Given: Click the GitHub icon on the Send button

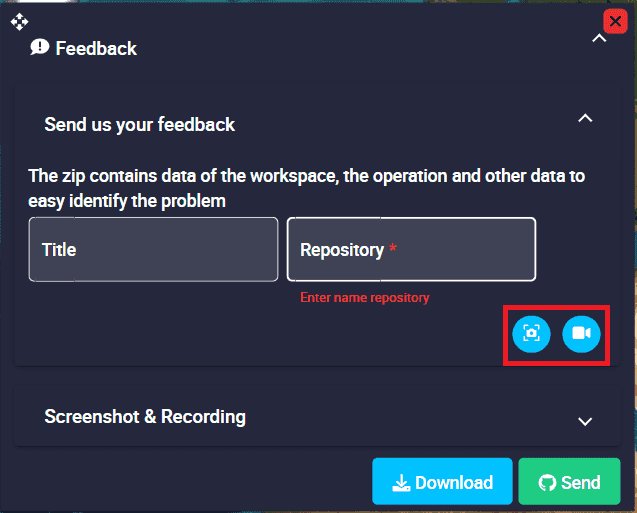Looking at the screenshot, I should tap(547, 483).
